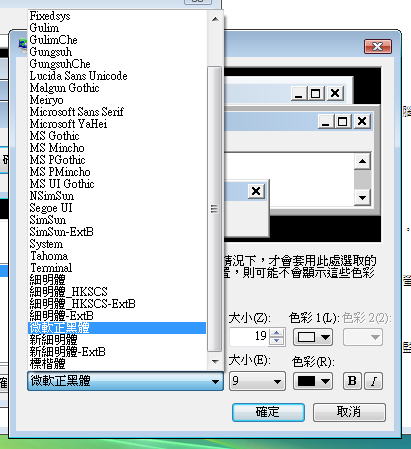Open the 色彩 1 color dropdown

click(x=313, y=337)
